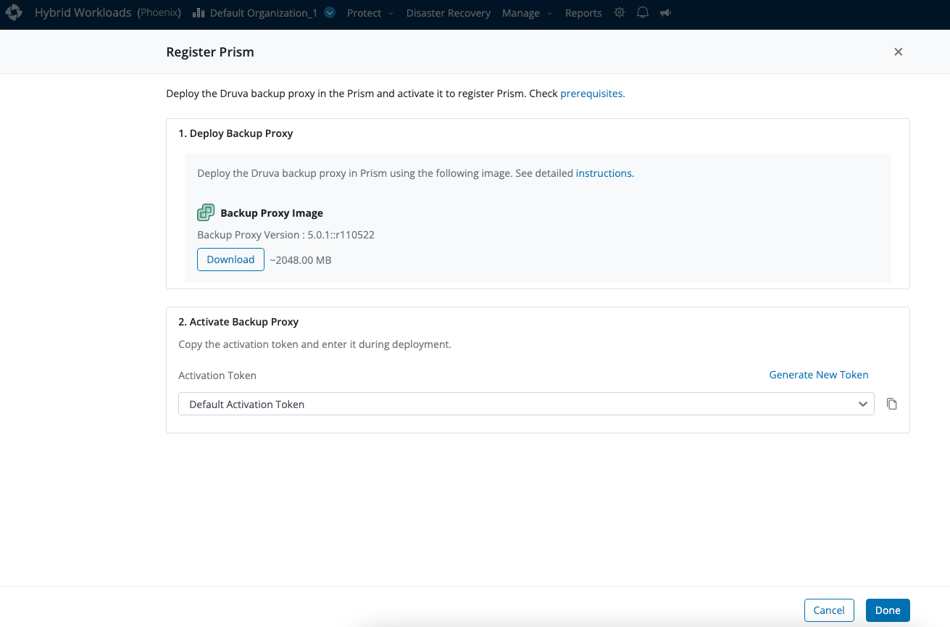
Task: Click Generate New Token link
Action: [x=819, y=375]
